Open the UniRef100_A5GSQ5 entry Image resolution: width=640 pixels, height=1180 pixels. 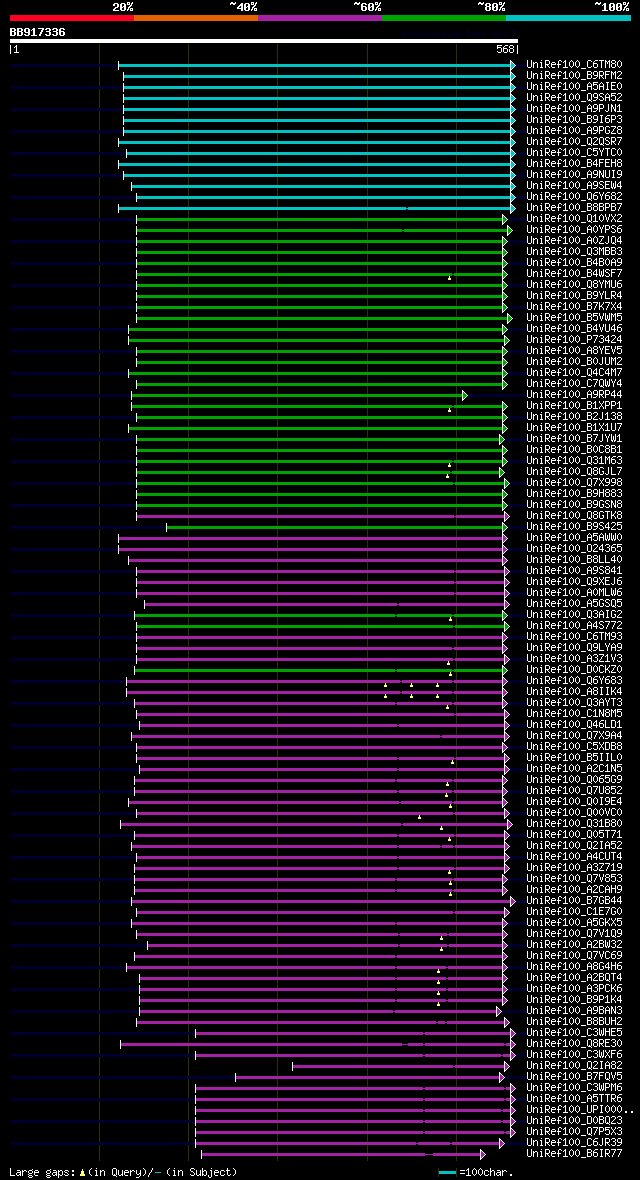pos(574,603)
